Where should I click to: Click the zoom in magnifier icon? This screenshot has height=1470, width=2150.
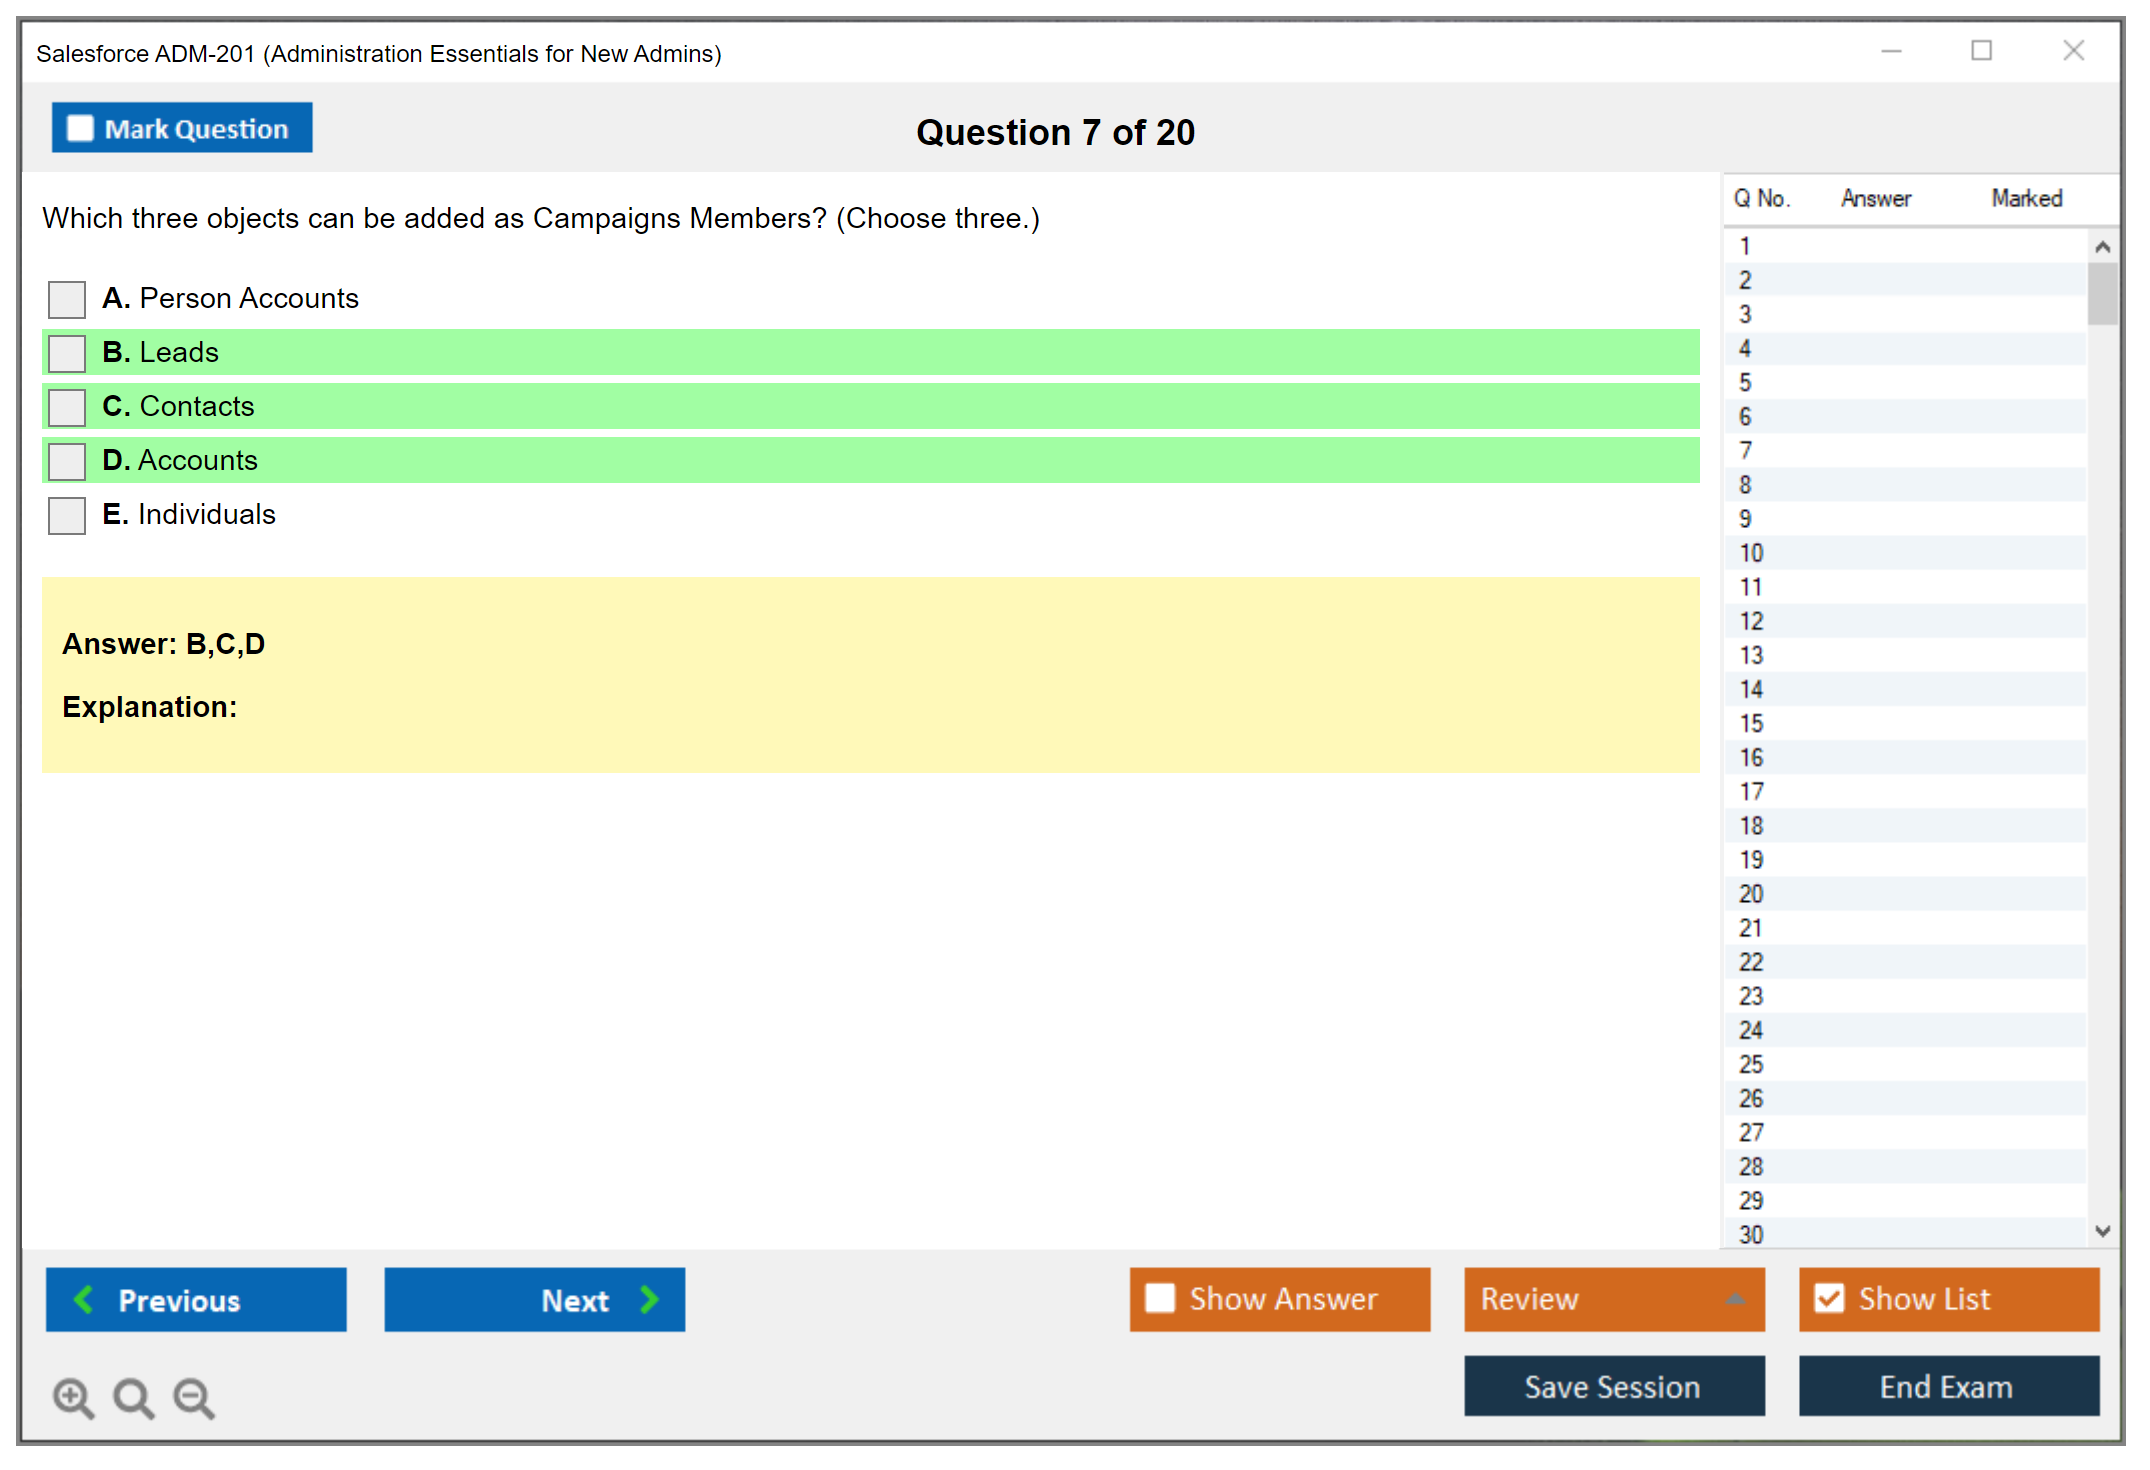tap(73, 1397)
